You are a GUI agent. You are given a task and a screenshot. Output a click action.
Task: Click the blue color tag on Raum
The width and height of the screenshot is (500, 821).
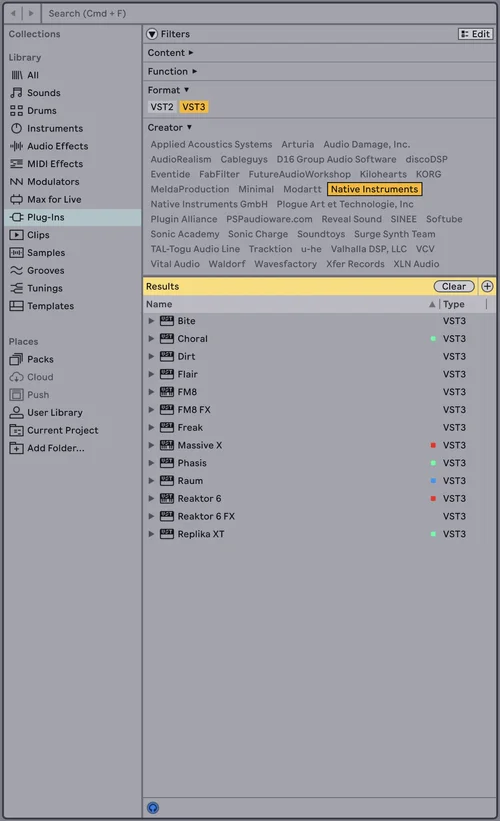pyautogui.click(x=433, y=481)
